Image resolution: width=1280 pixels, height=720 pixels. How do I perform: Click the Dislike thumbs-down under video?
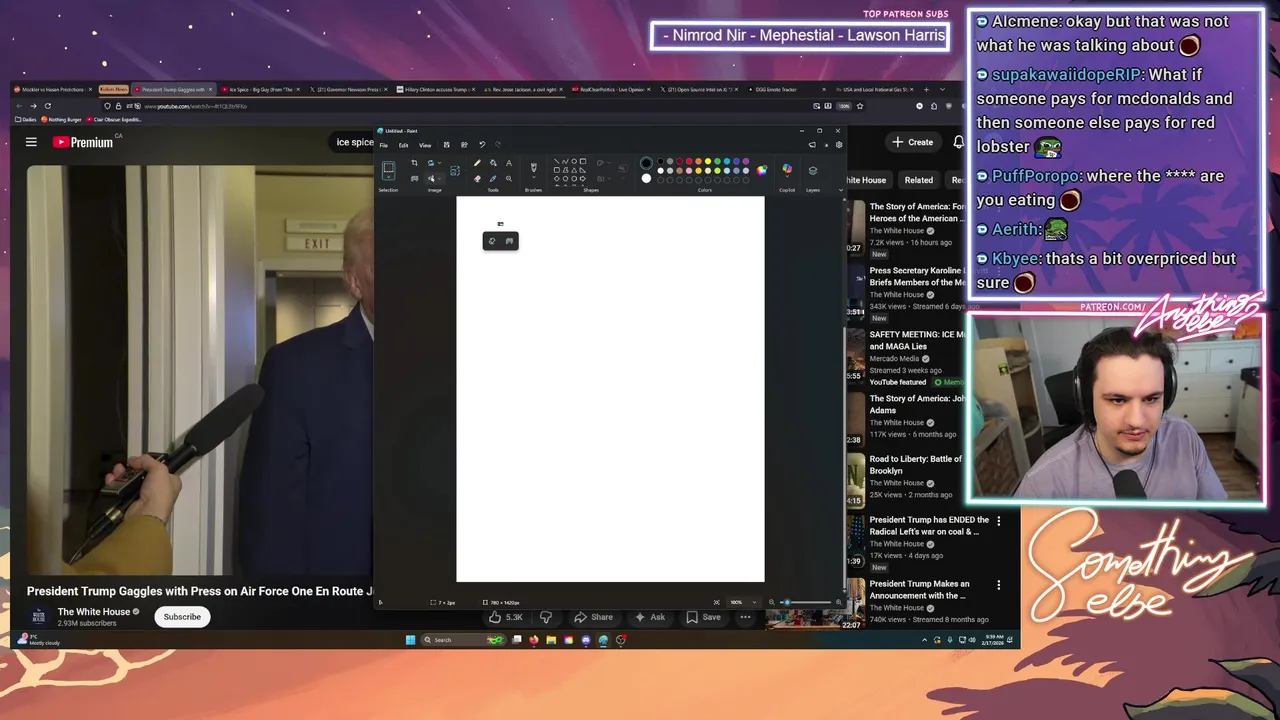click(546, 617)
